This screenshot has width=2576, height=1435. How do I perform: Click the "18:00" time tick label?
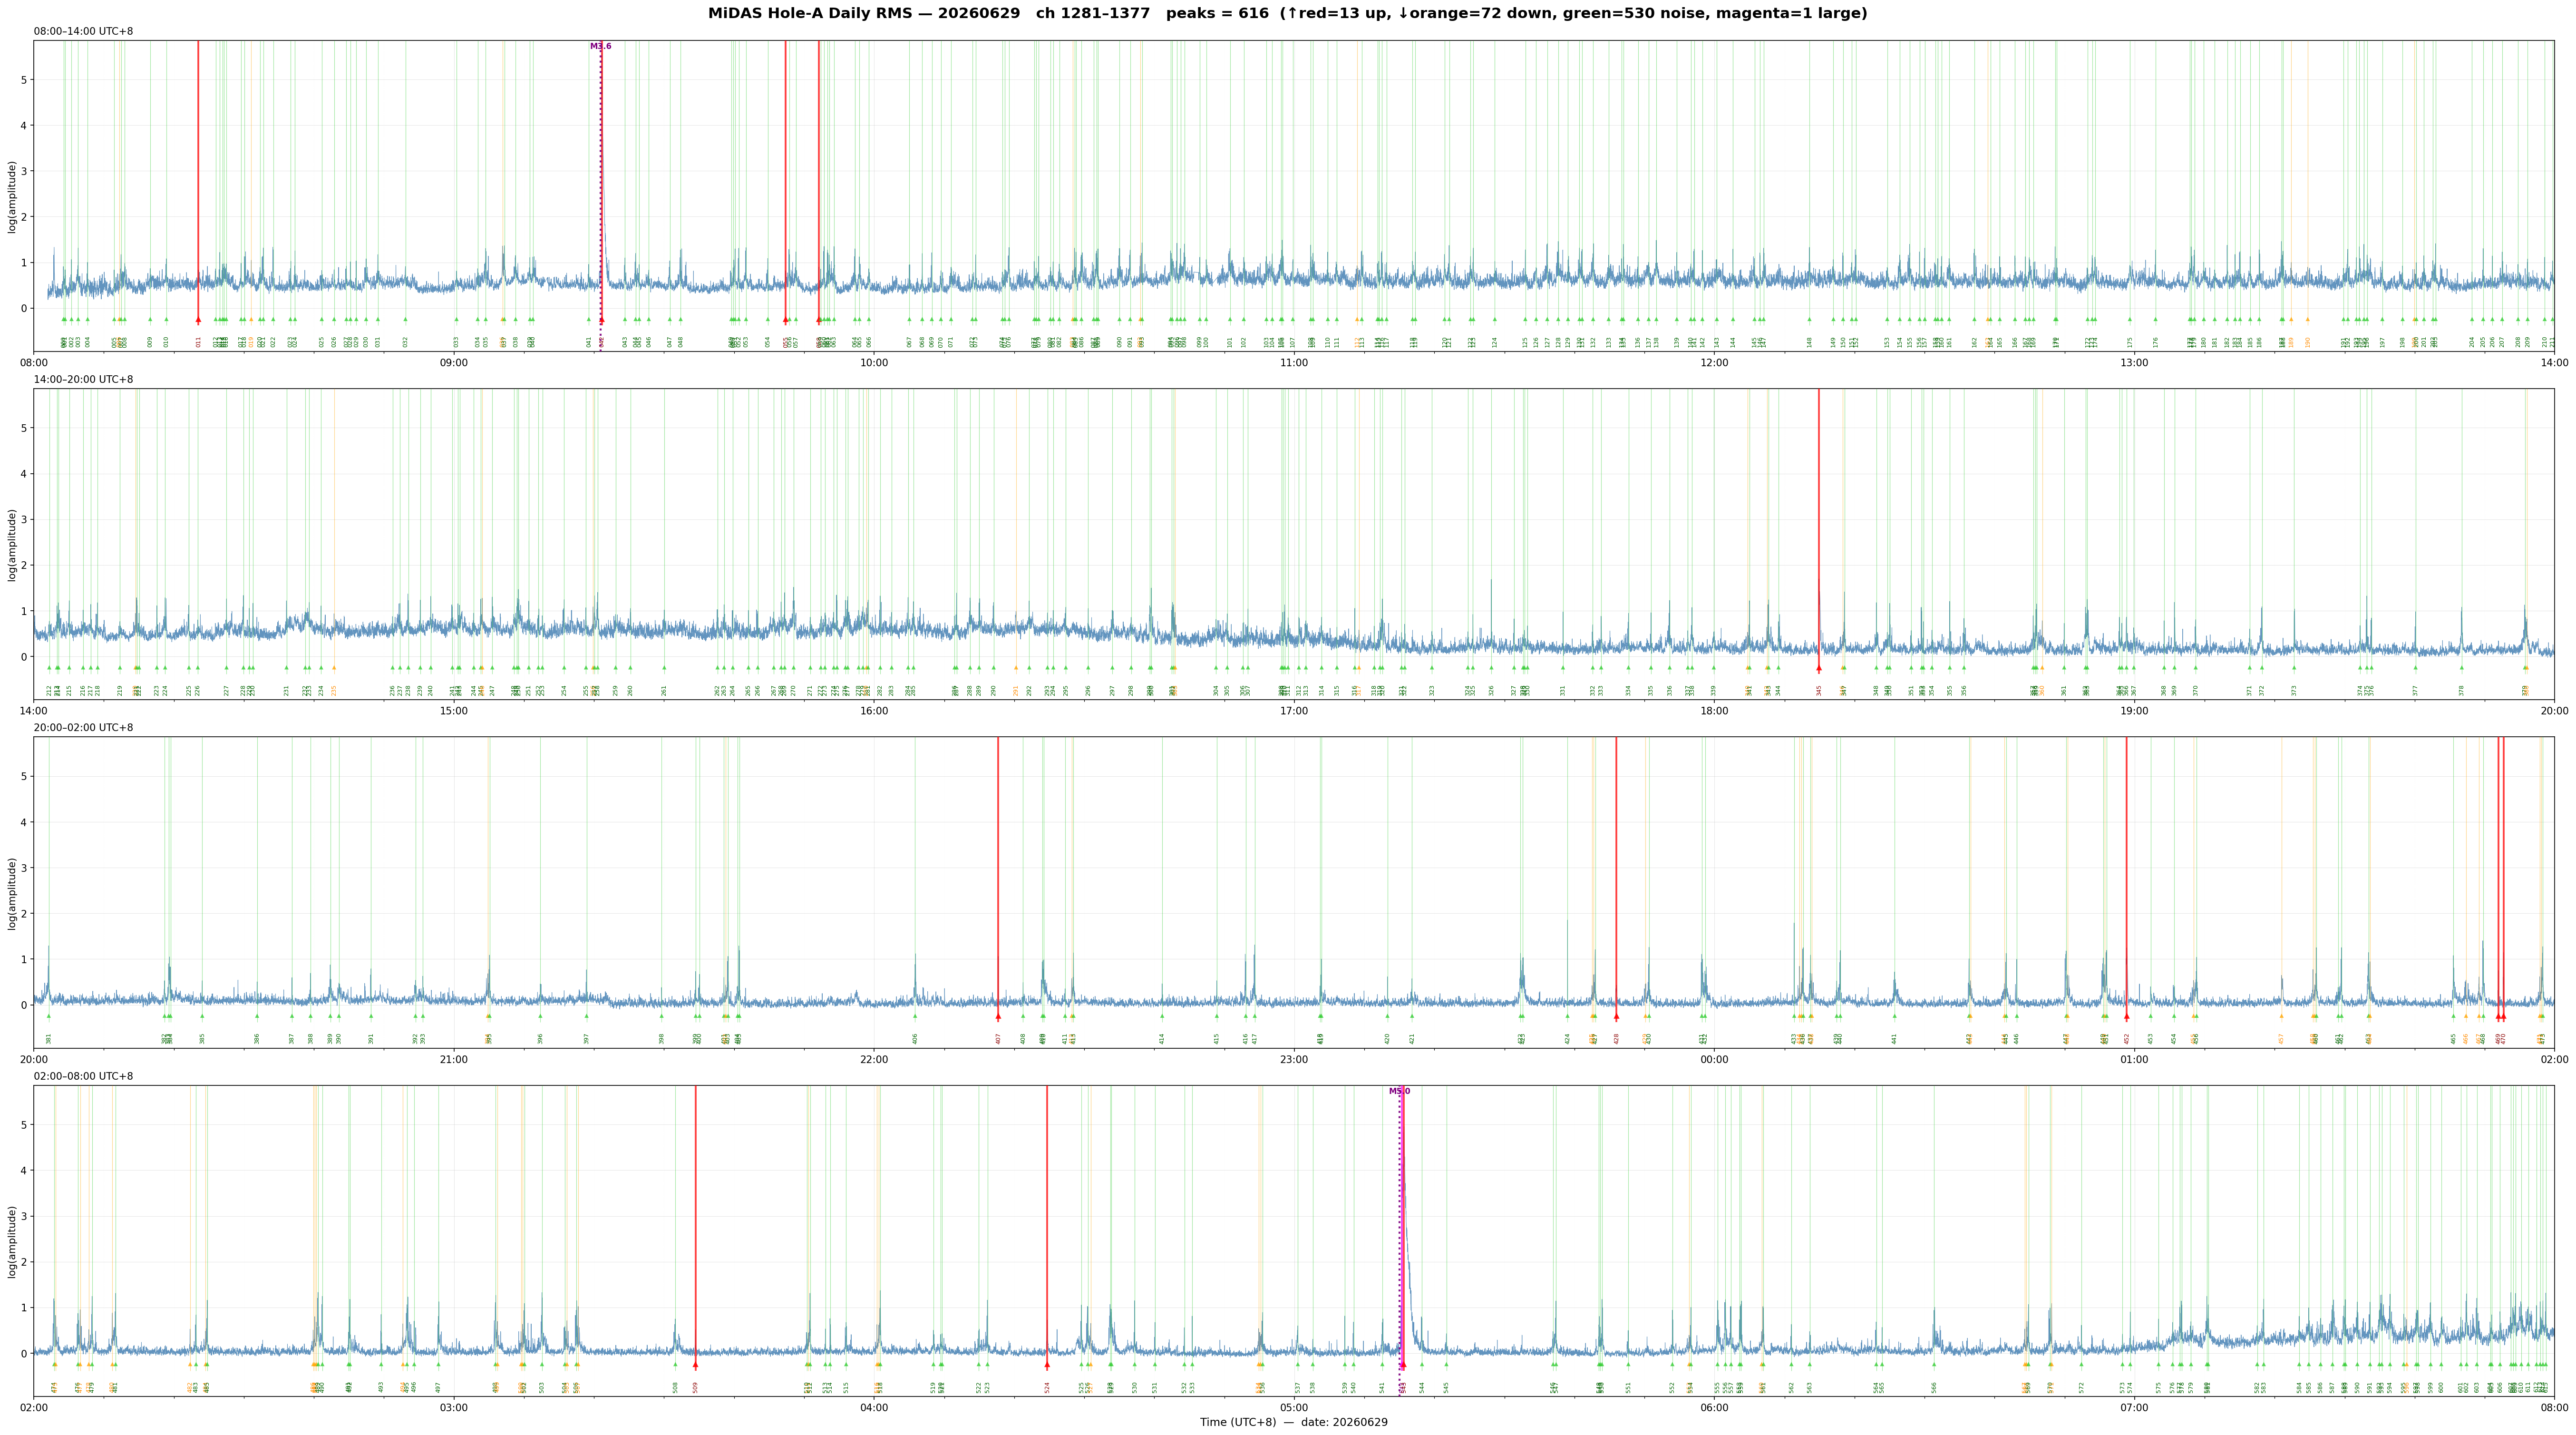[1714, 711]
